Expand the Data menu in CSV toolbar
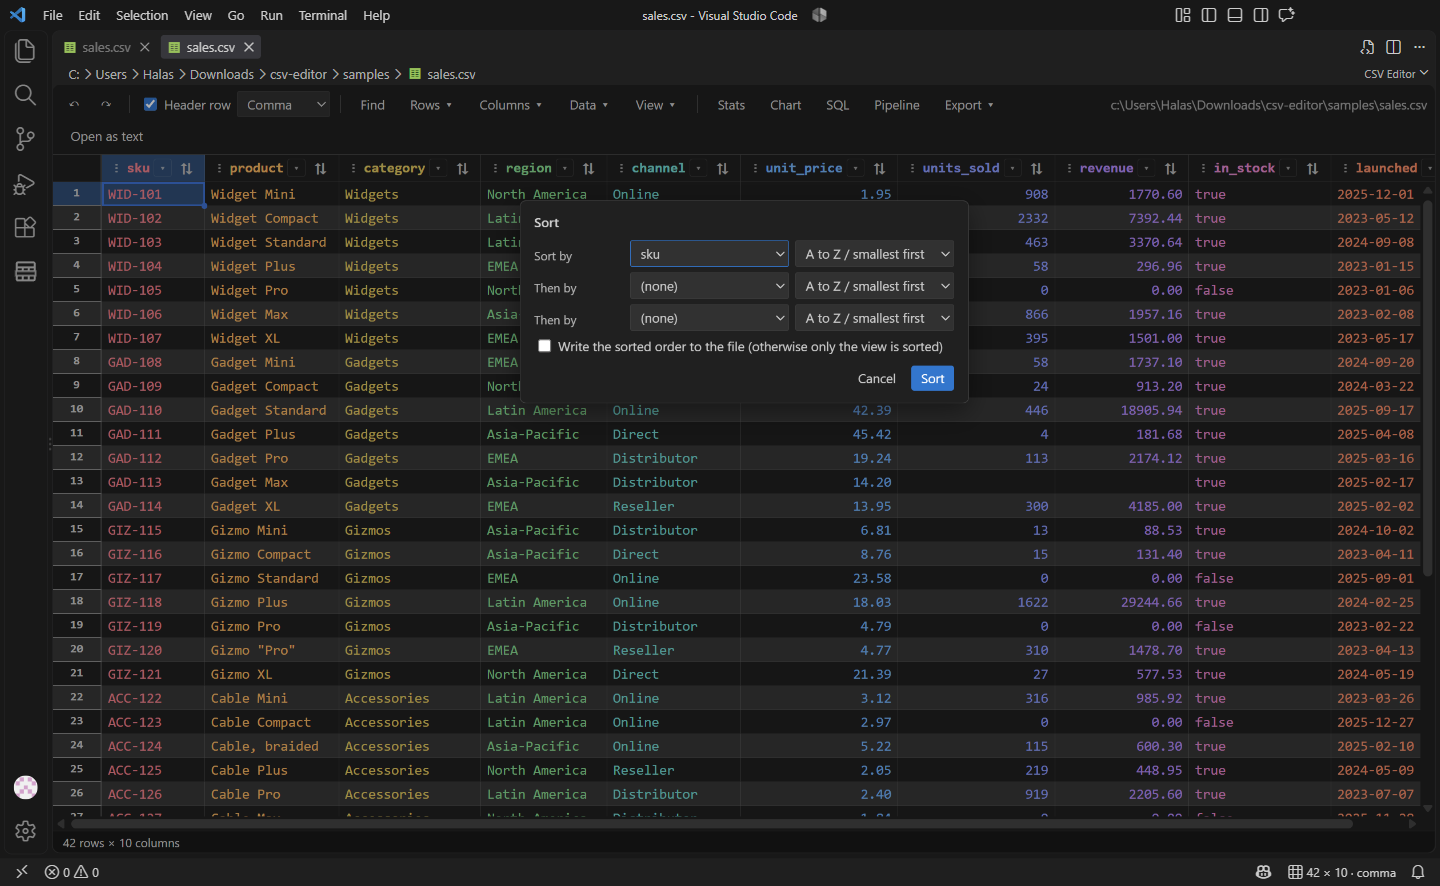This screenshot has height=886, width=1440. click(588, 105)
